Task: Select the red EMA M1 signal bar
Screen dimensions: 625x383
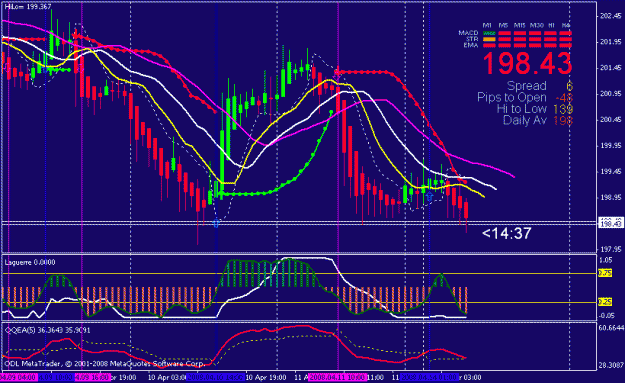Action: tap(489, 45)
